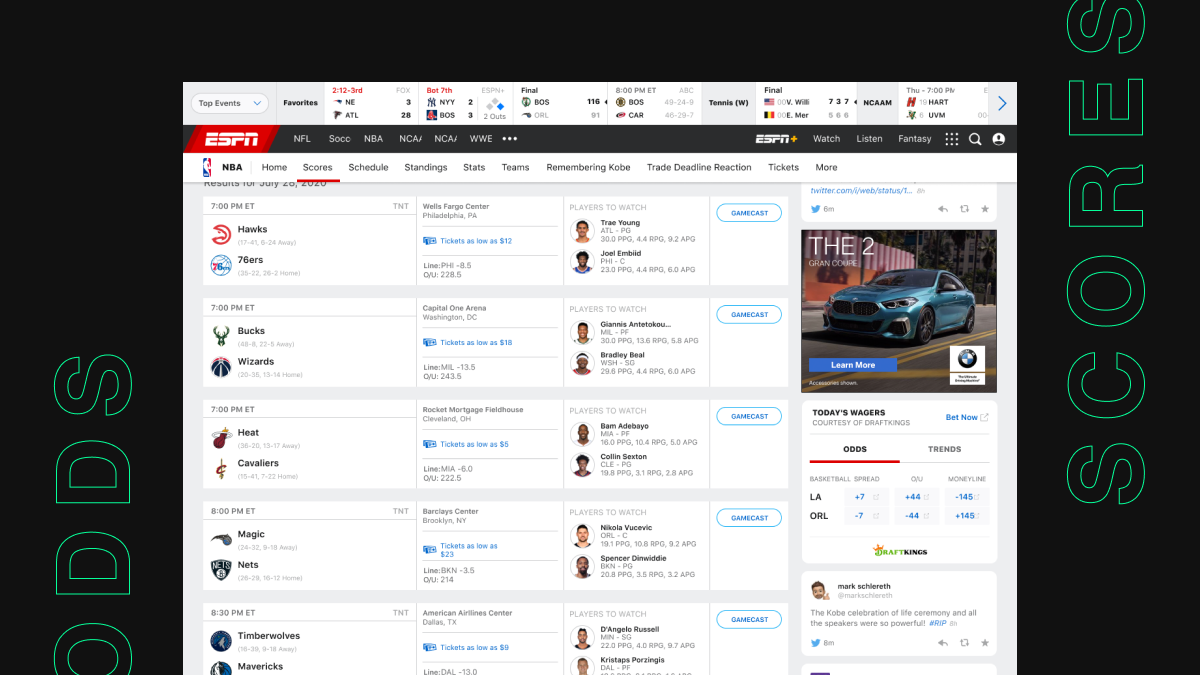
Task: Open the Tickets tab
Action: coord(783,167)
